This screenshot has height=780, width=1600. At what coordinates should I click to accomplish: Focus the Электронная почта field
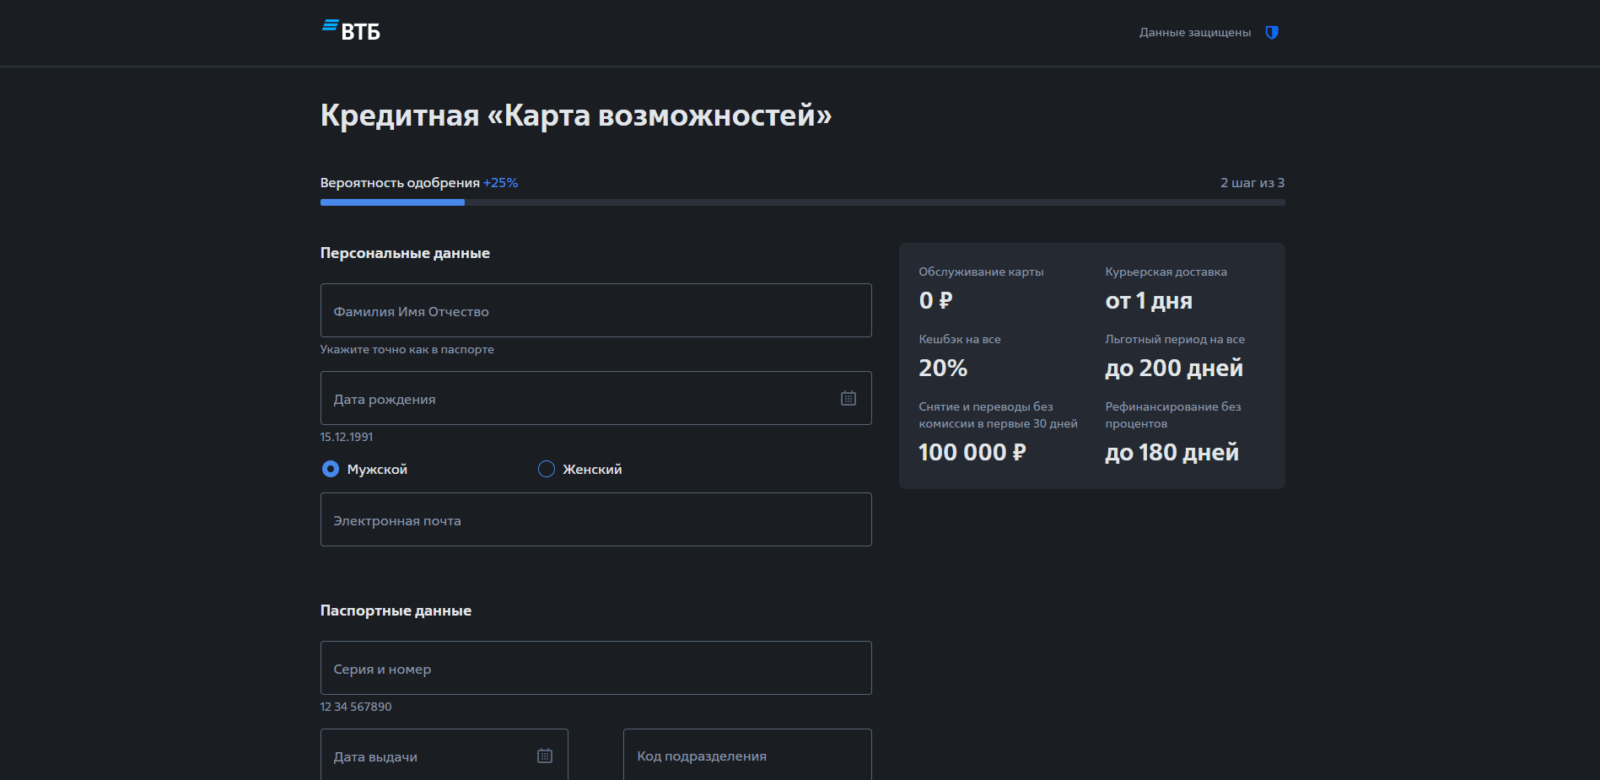(x=596, y=519)
